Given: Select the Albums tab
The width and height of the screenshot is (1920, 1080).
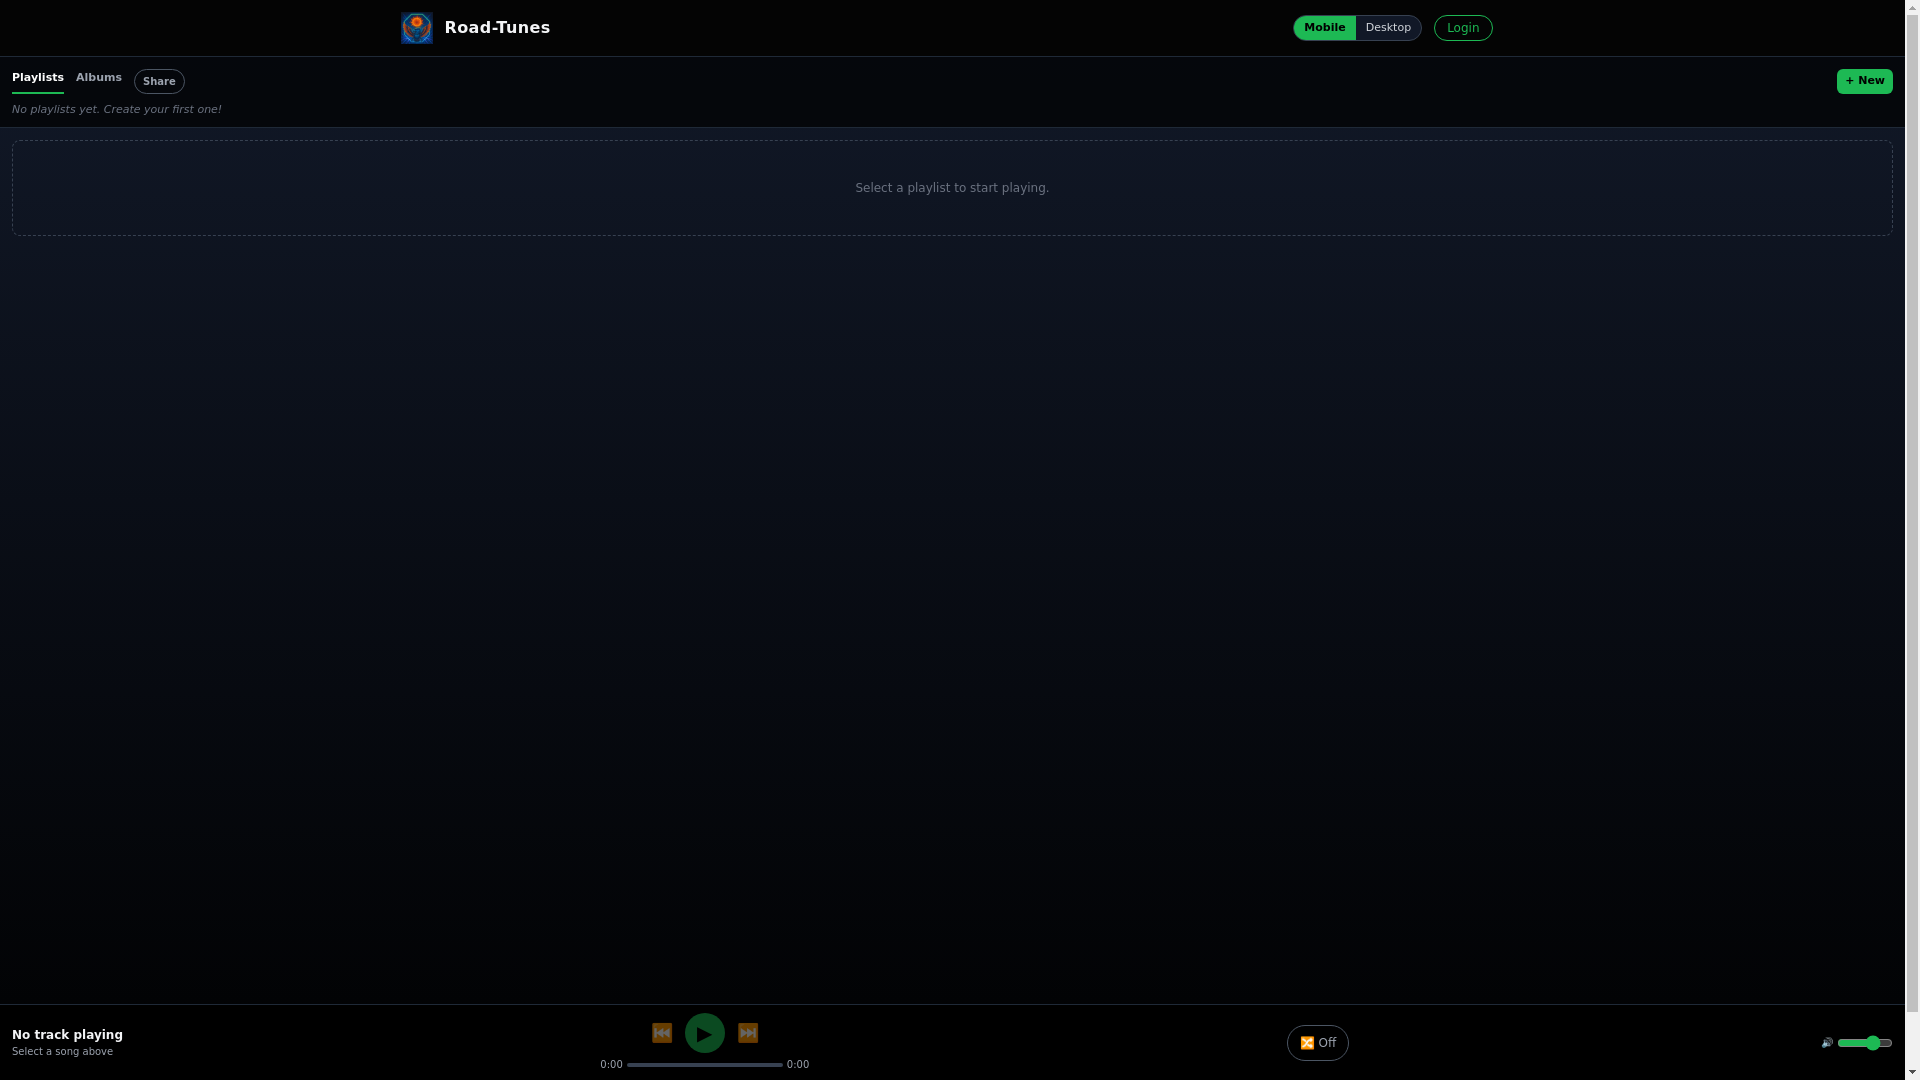Looking at the screenshot, I should pyautogui.click(x=99, y=80).
